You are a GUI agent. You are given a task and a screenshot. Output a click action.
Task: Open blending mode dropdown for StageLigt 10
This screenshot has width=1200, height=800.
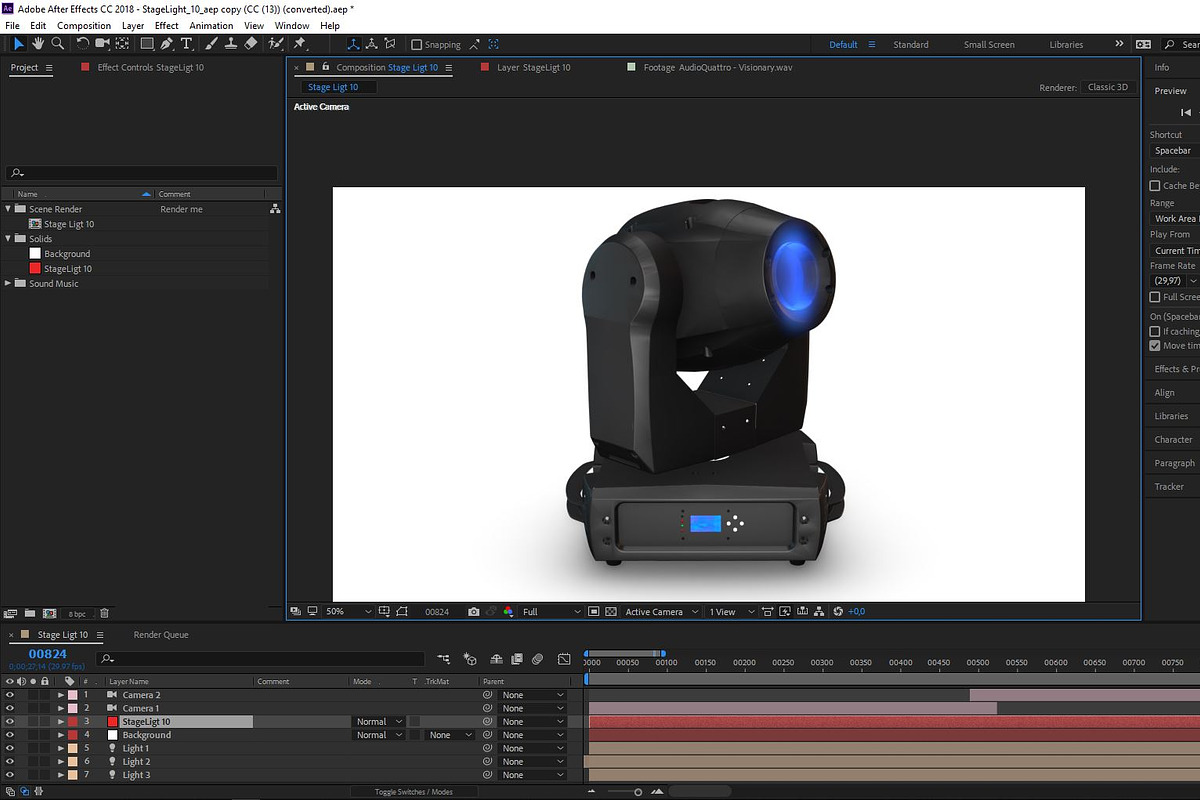380,721
